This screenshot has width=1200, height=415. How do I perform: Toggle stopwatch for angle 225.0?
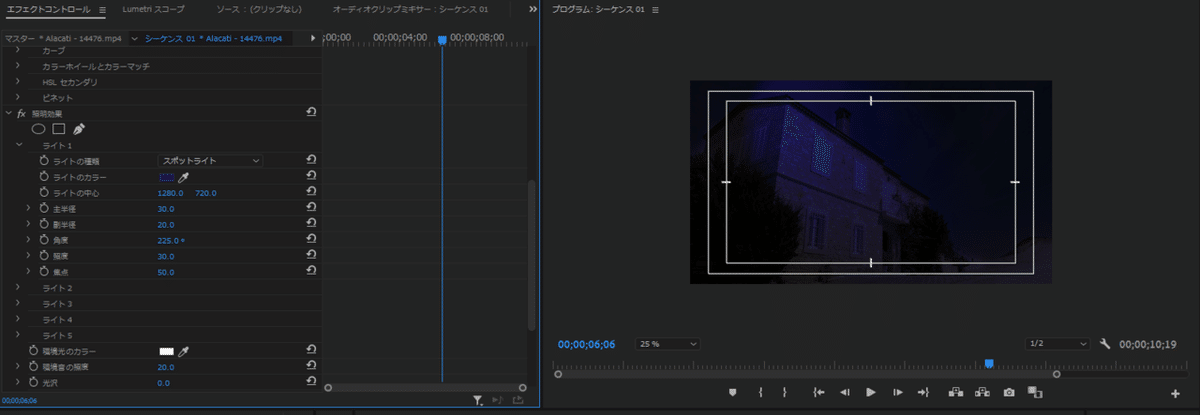[43, 240]
